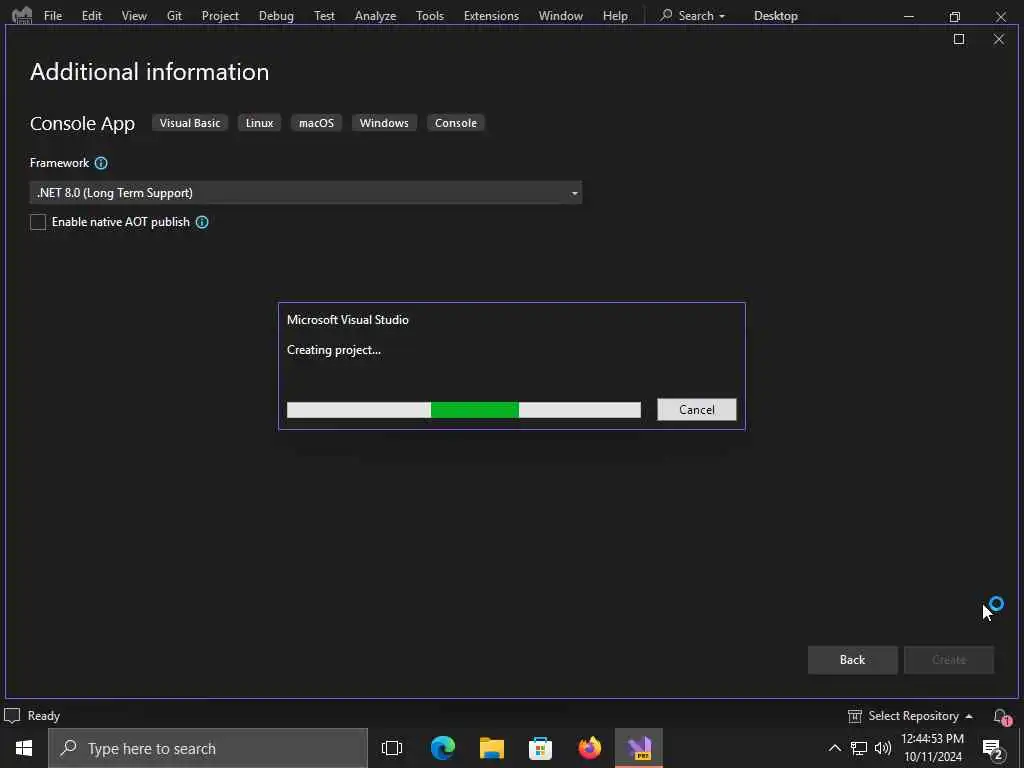Click the Visual Basic tag
Screen dimensions: 1024x768
(190, 123)
